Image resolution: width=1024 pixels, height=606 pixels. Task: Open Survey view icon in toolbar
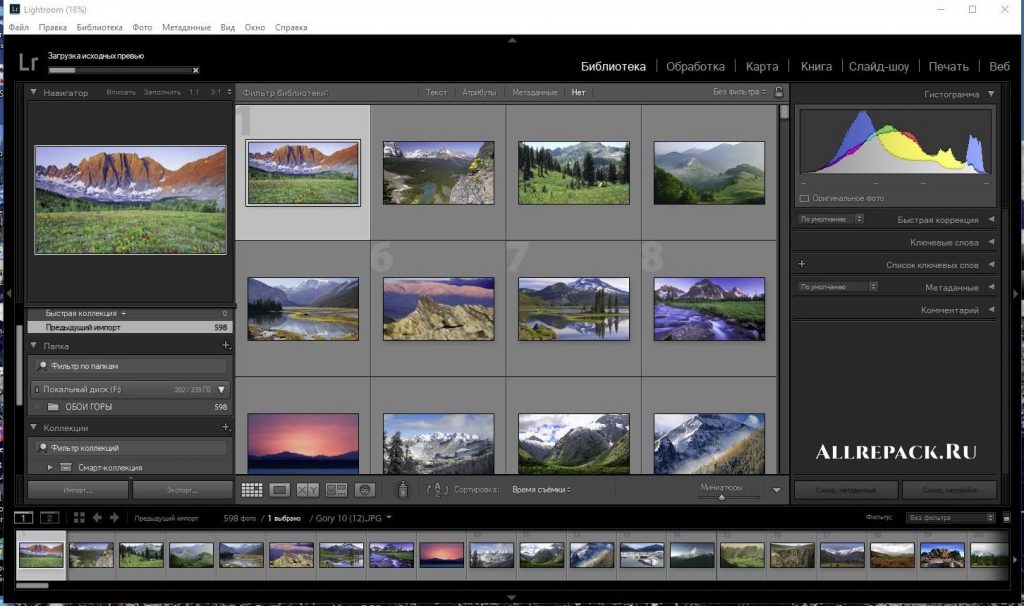pos(336,490)
